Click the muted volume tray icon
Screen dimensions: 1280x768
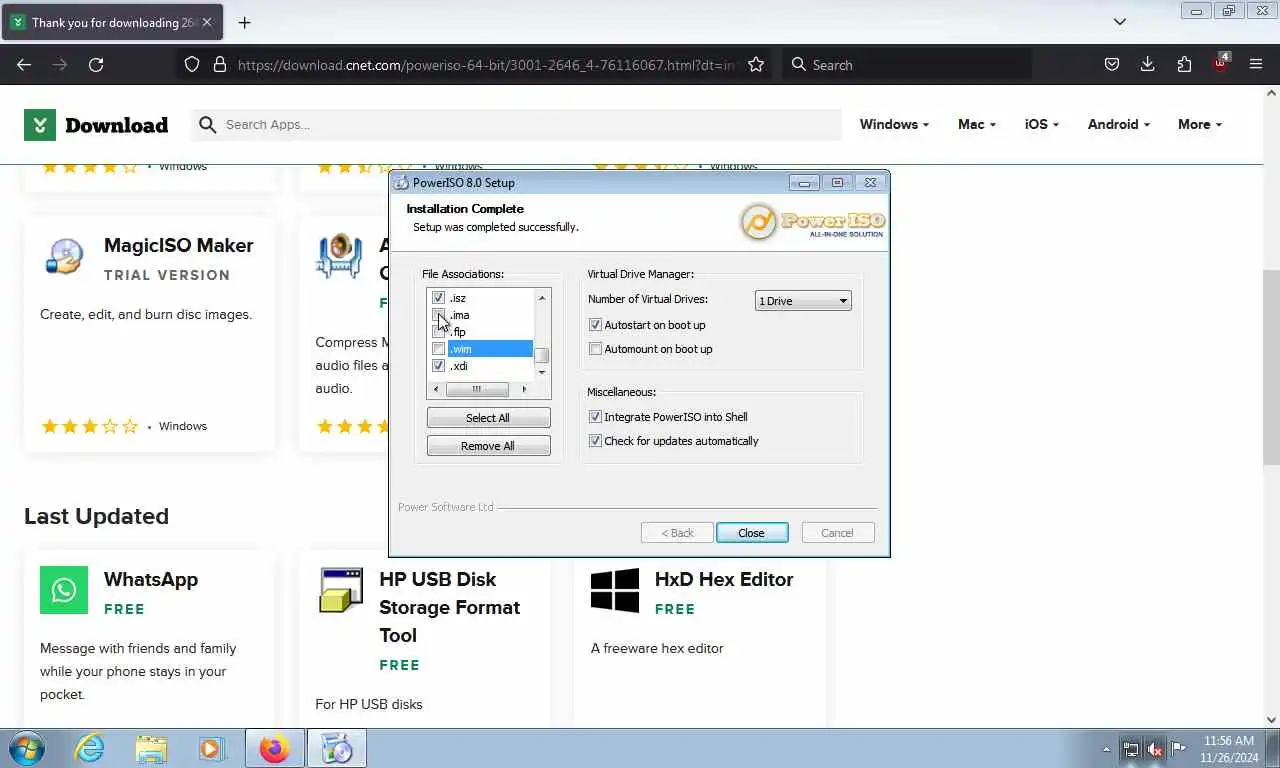[x=1155, y=748]
